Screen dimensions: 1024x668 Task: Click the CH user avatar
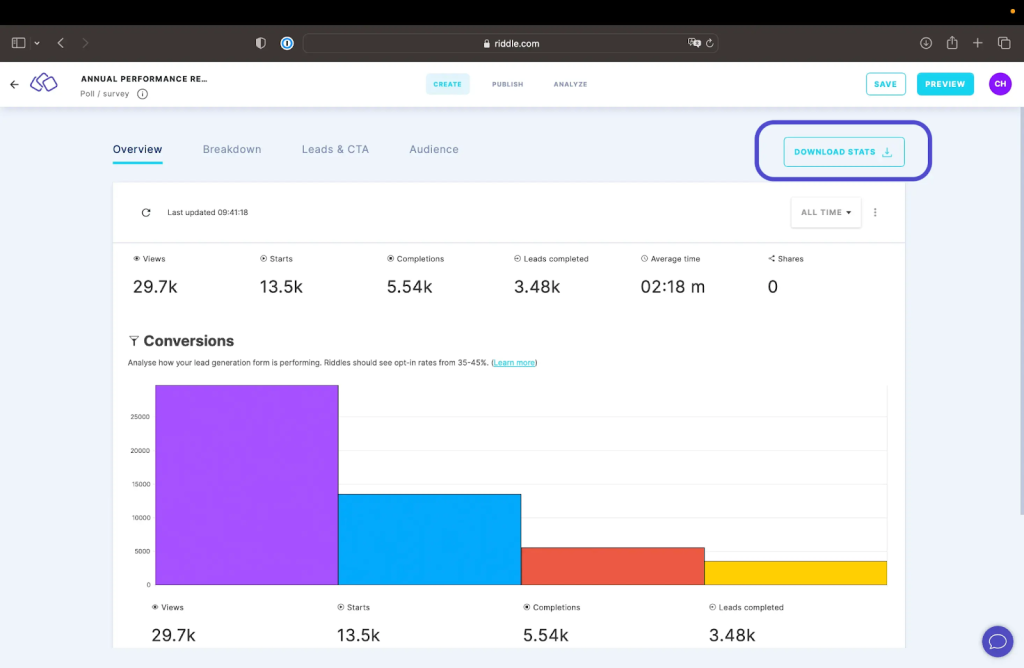[x=999, y=84]
